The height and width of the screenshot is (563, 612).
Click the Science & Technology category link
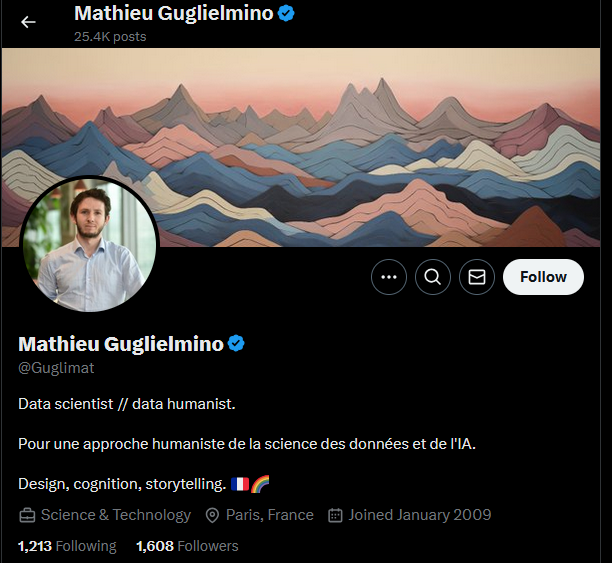tap(115, 515)
